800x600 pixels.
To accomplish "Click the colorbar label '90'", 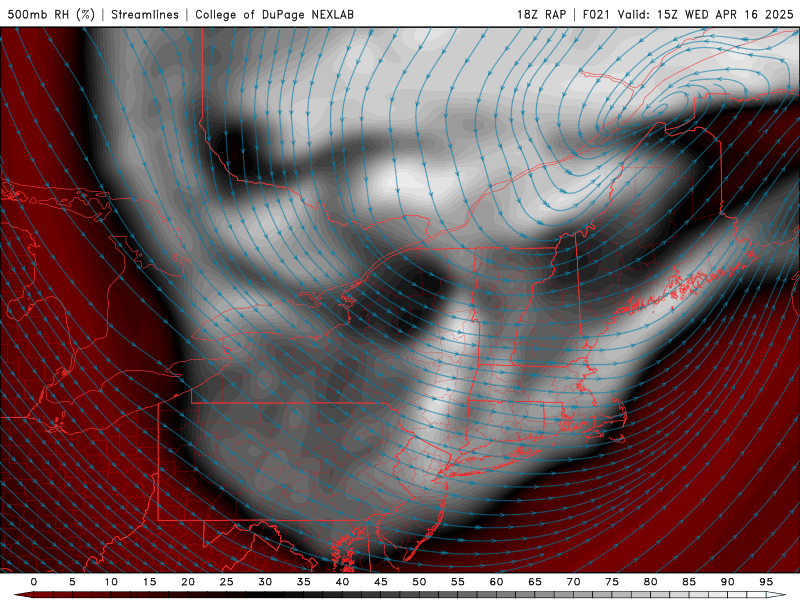I will pos(728,582).
